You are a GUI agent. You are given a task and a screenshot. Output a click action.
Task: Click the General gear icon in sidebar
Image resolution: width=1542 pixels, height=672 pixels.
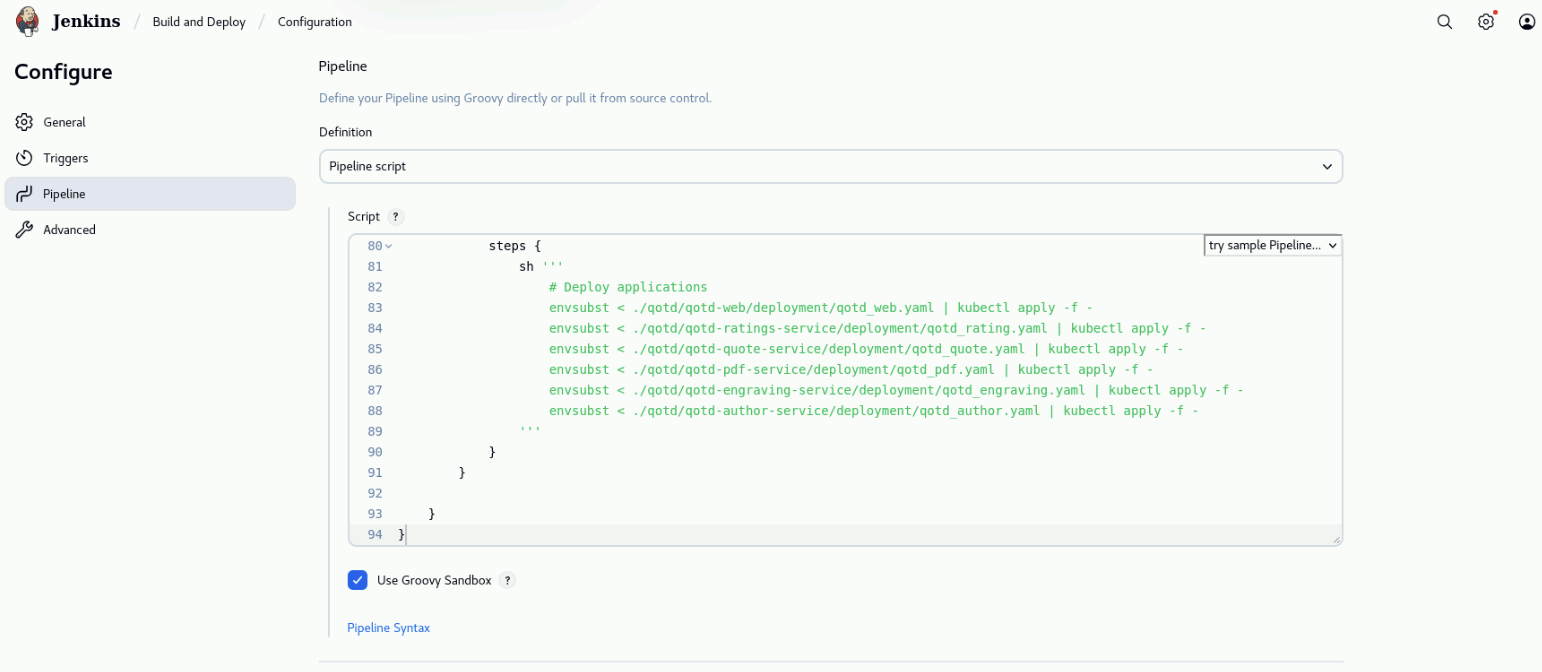24,122
